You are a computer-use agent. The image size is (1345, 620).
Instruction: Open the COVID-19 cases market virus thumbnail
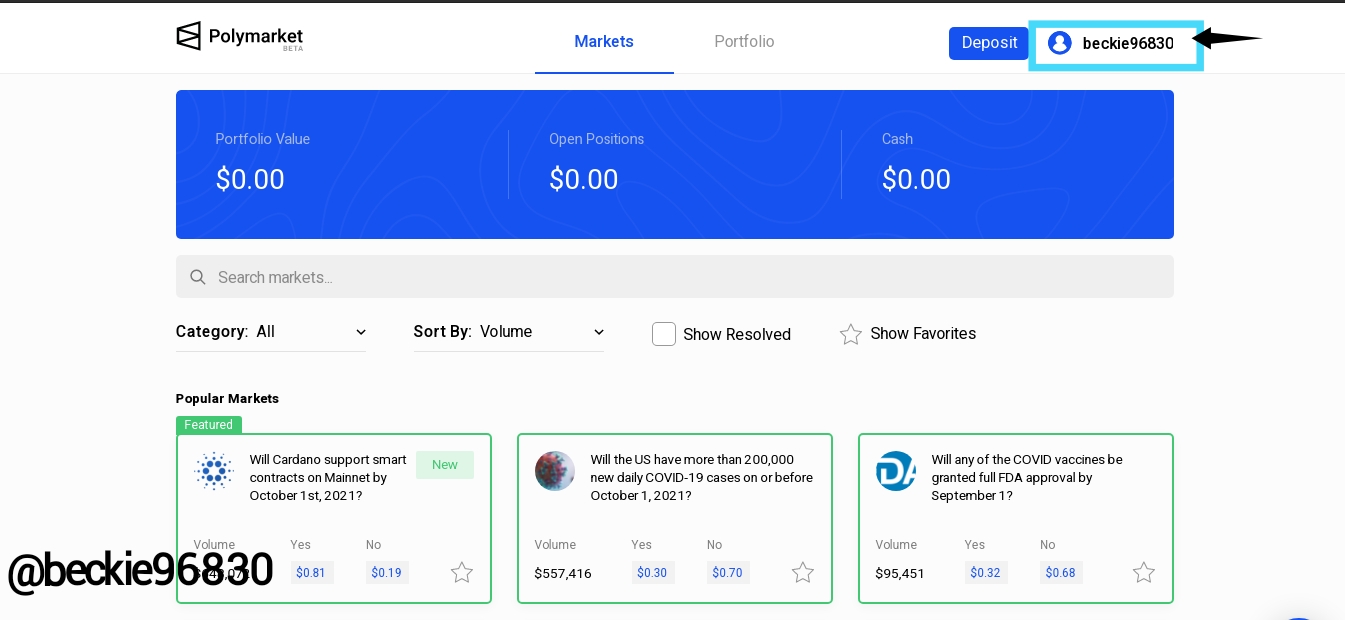[x=555, y=471]
